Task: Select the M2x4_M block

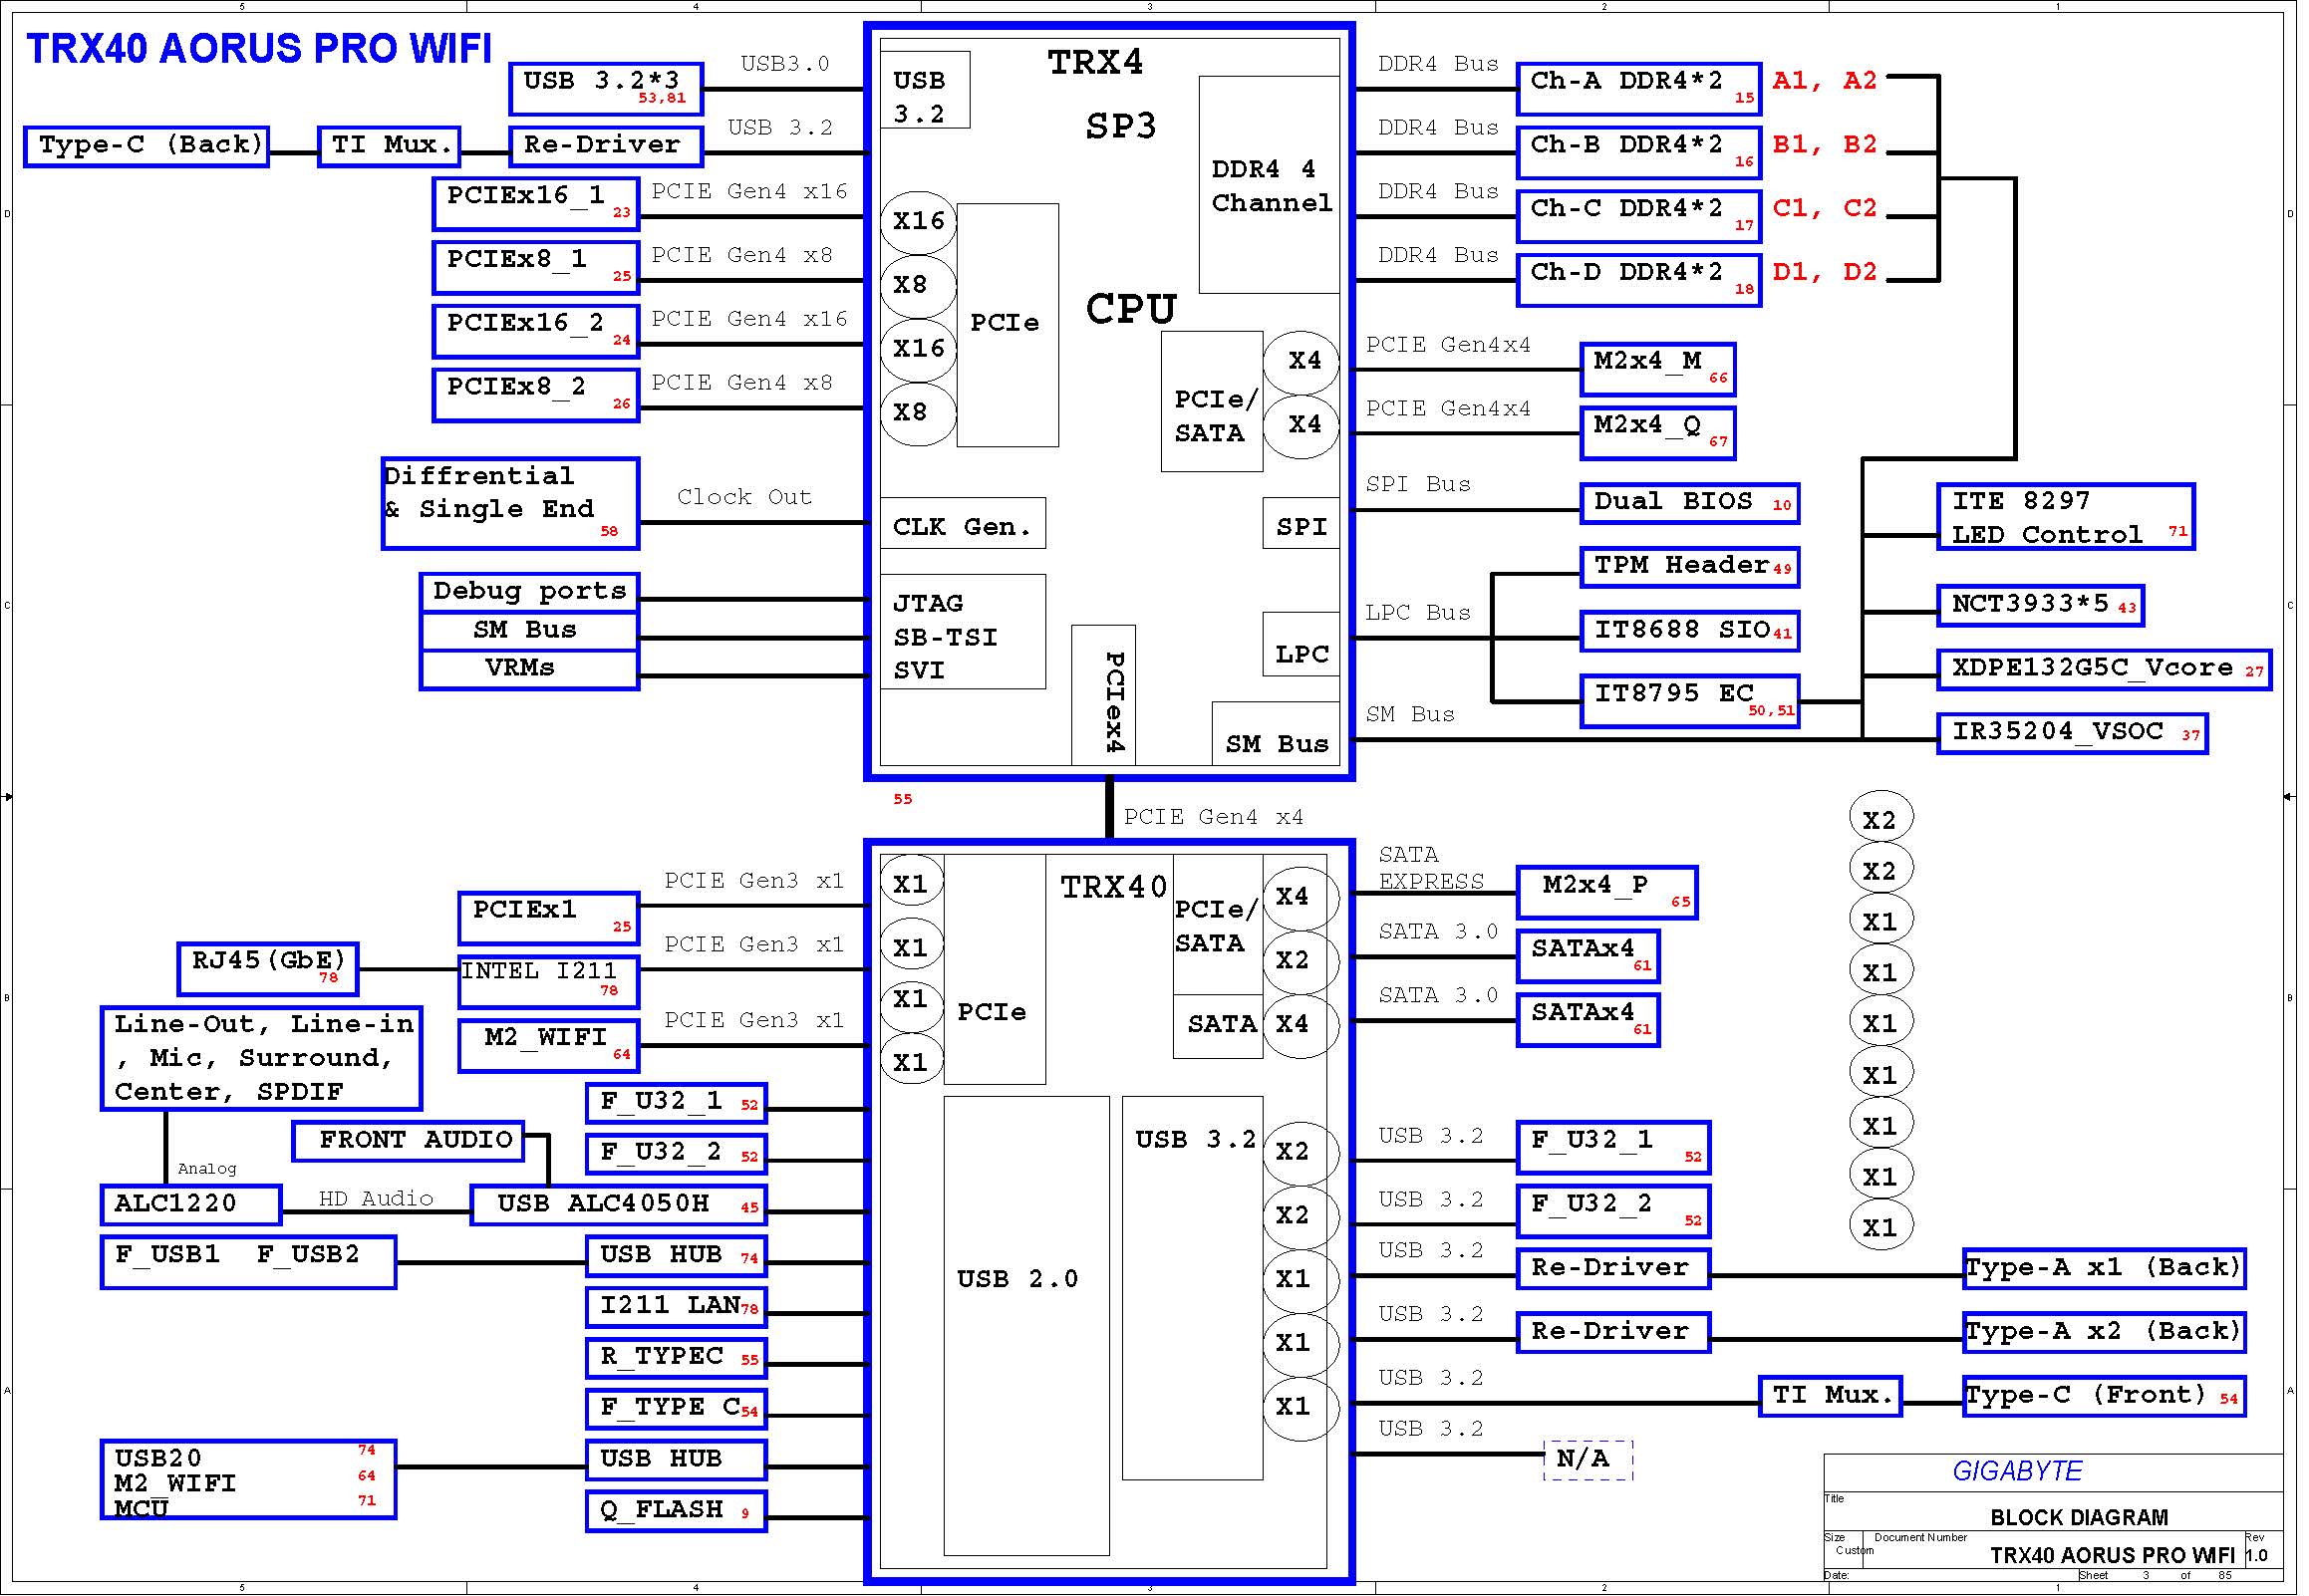Action: coord(1658,369)
